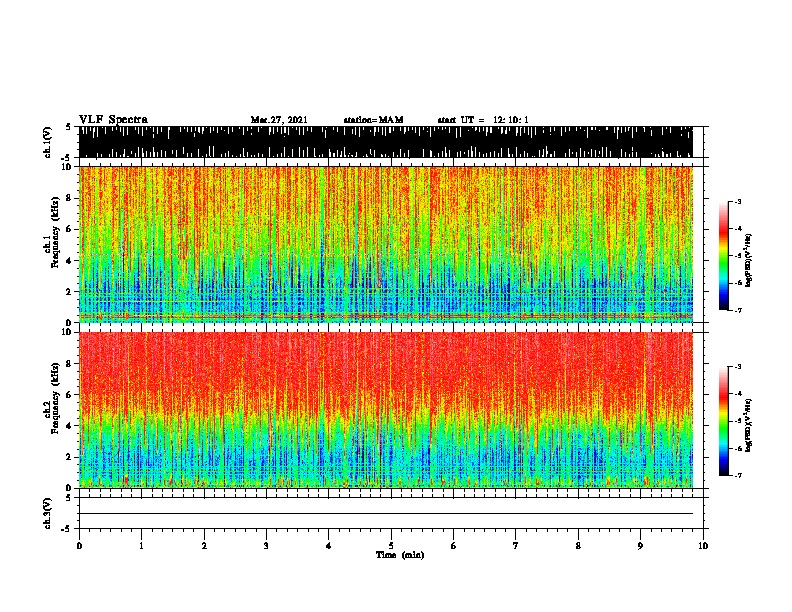Click time axis tick label "0"
The height and width of the screenshot is (612, 792).
click(79, 546)
